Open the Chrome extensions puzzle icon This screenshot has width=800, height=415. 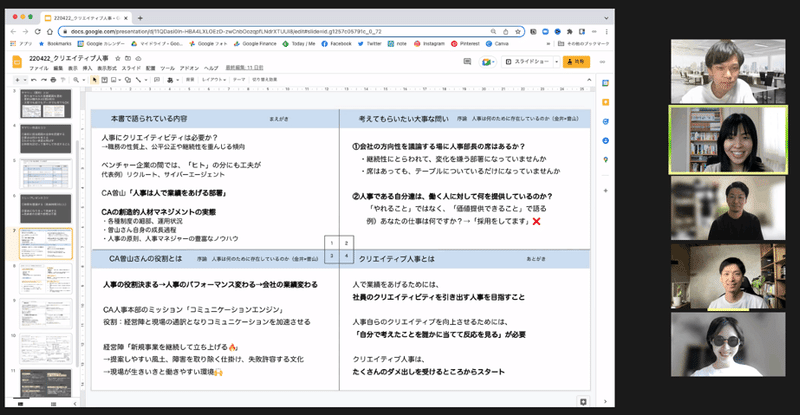tap(569, 32)
